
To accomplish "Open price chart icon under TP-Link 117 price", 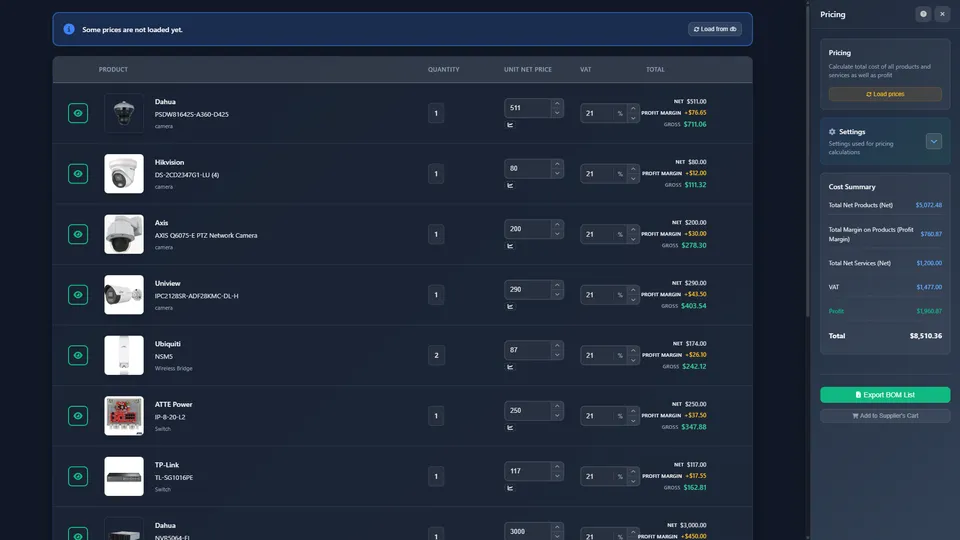I will 510,489.
